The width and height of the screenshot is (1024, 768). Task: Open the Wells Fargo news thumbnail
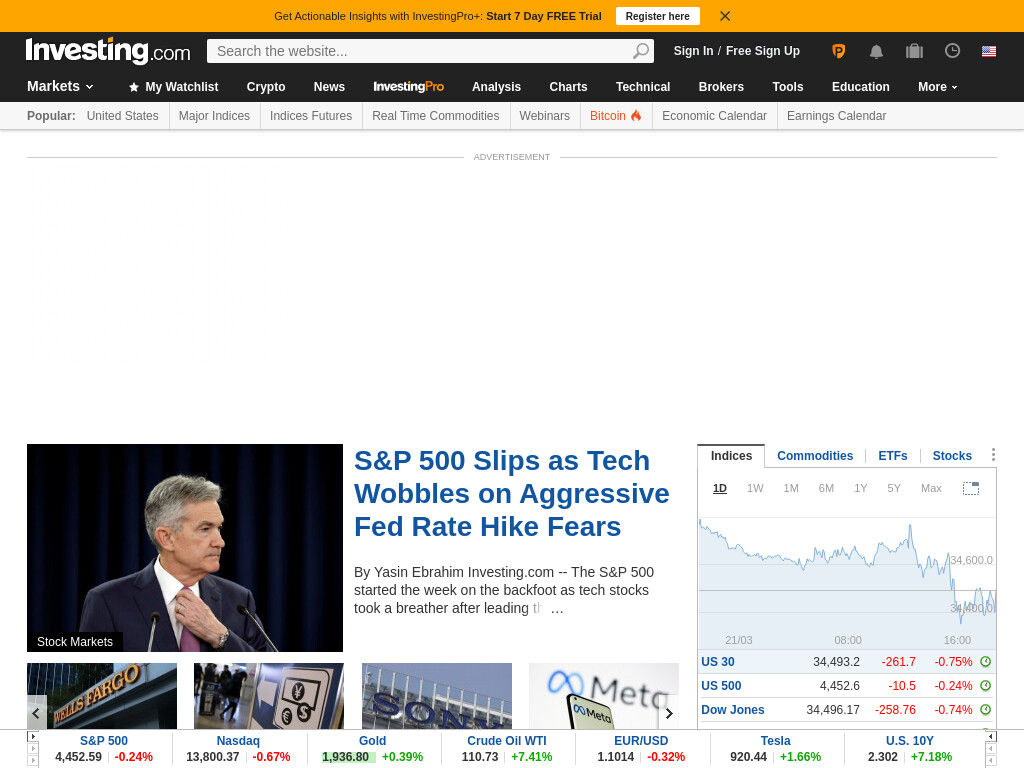click(x=102, y=696)
